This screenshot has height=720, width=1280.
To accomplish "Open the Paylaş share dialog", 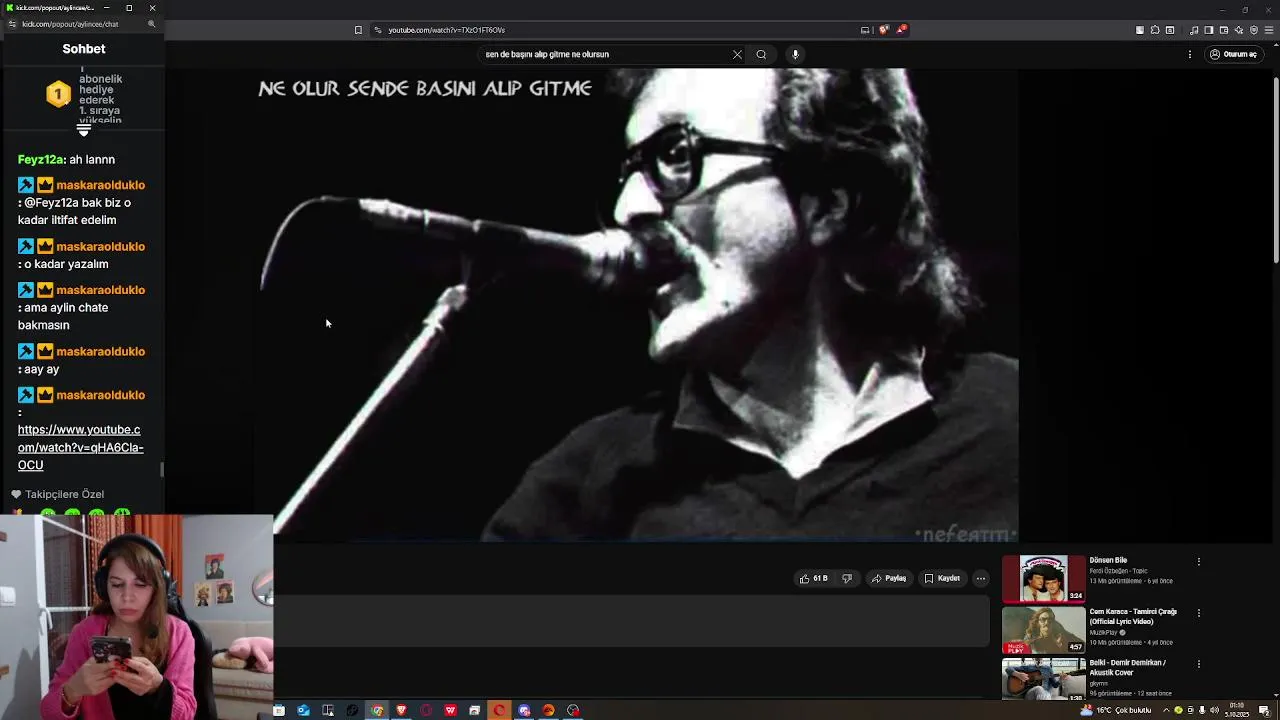I will [888, 578].
